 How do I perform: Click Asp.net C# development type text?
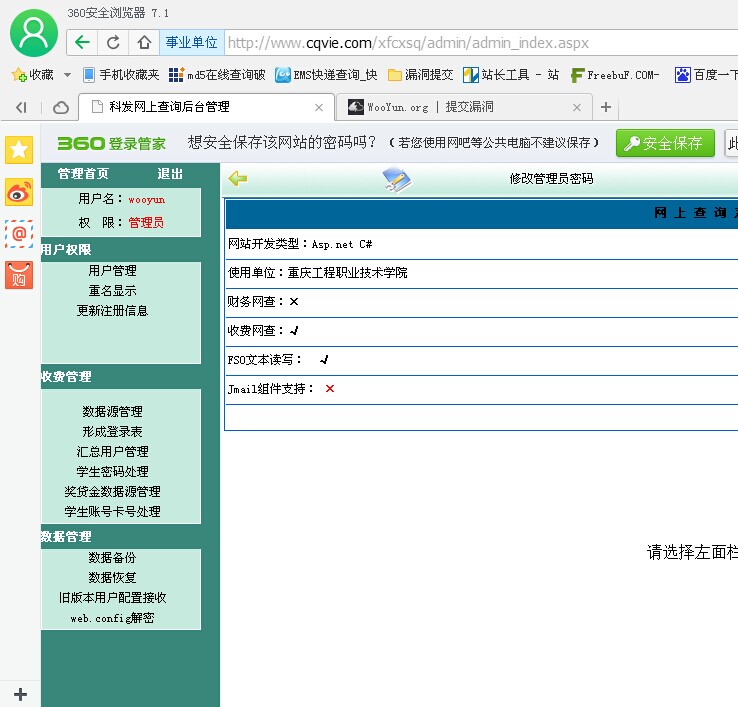pos(342,244)
